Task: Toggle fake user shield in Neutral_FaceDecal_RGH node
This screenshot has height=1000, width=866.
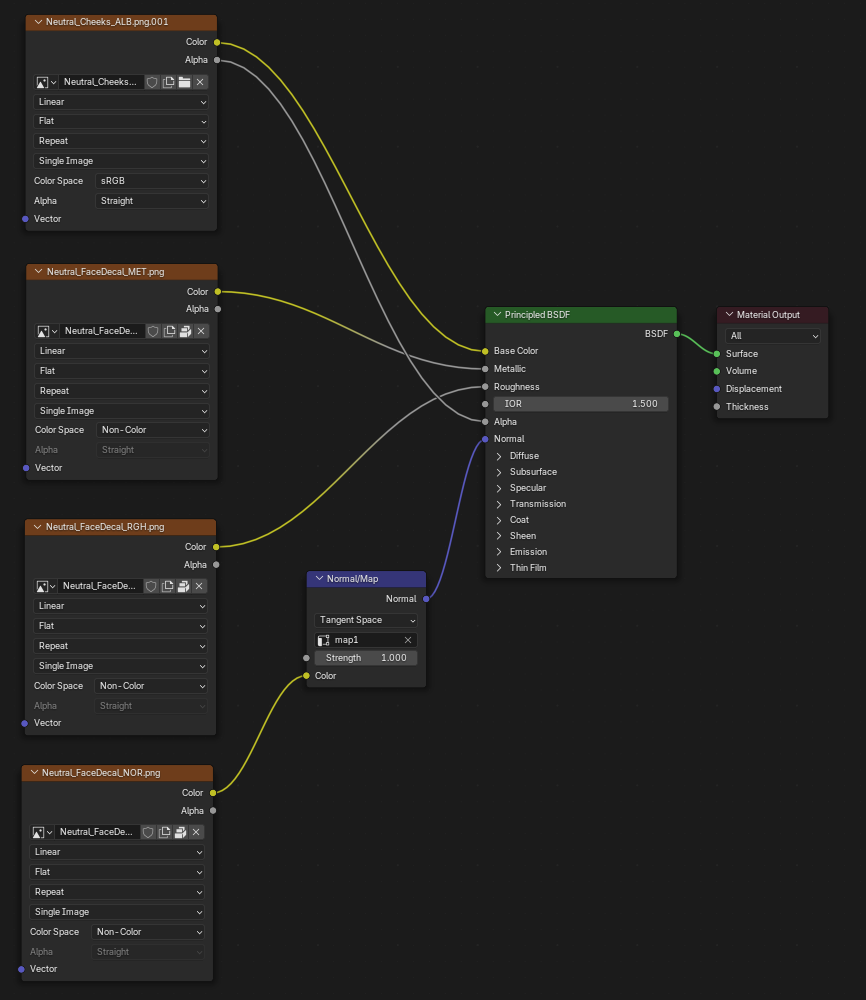Action: pos(152,586)
